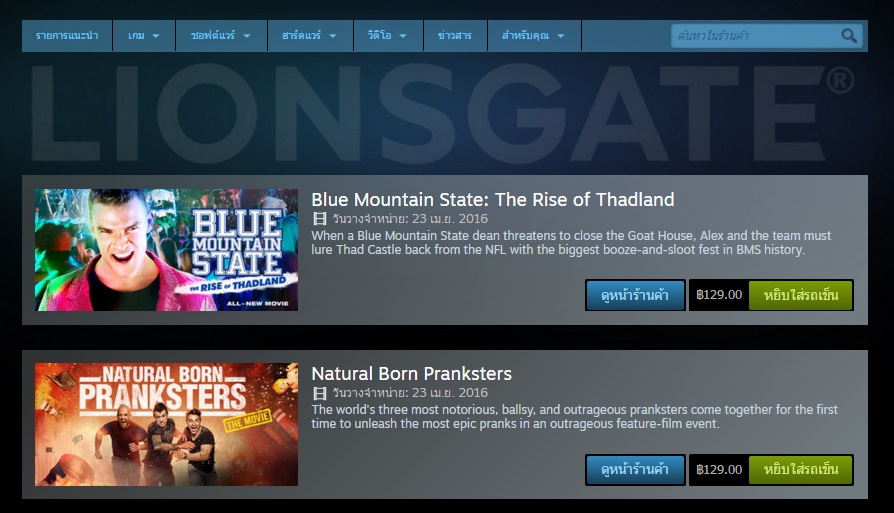Click the Lionsgate banner logo
This screenshot has width=894, height=513.
(x=442, y=113)
